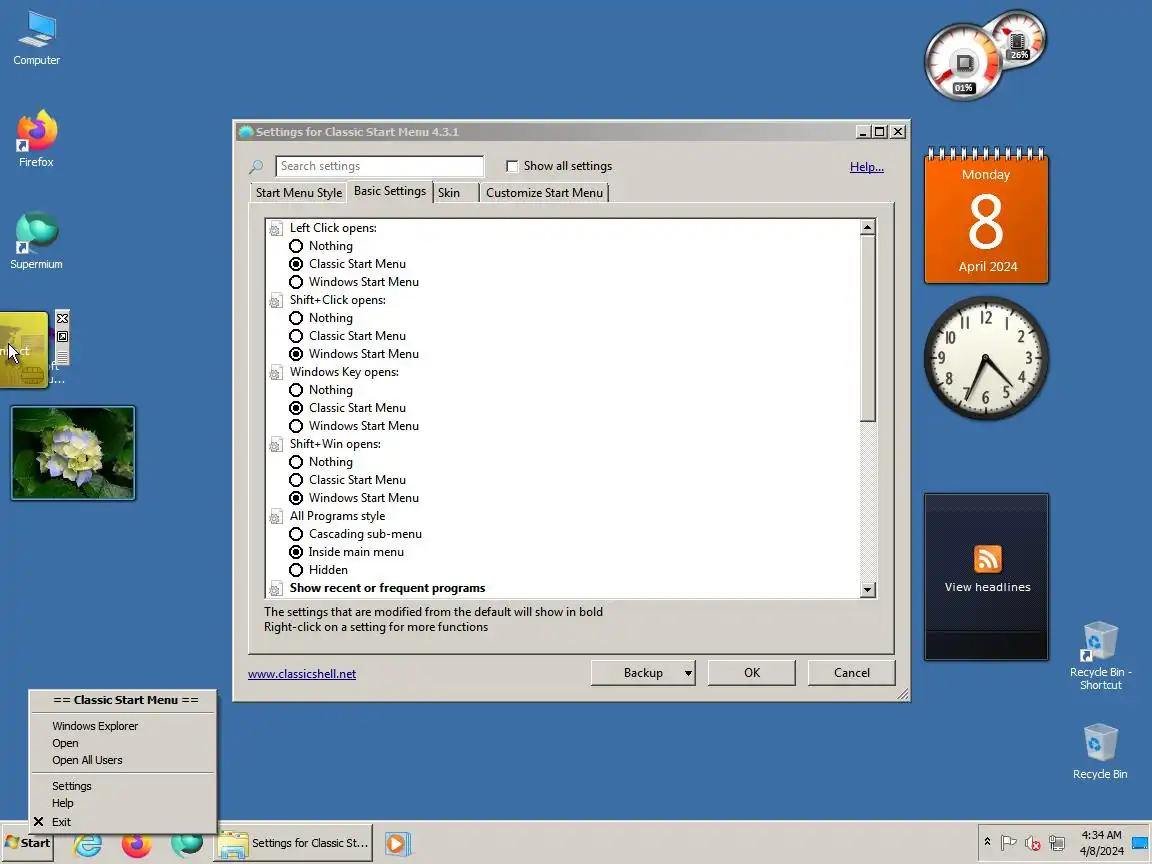Click the Show desktop button
Viewport: 1152px width, 864px height.
click(1140, 843)
